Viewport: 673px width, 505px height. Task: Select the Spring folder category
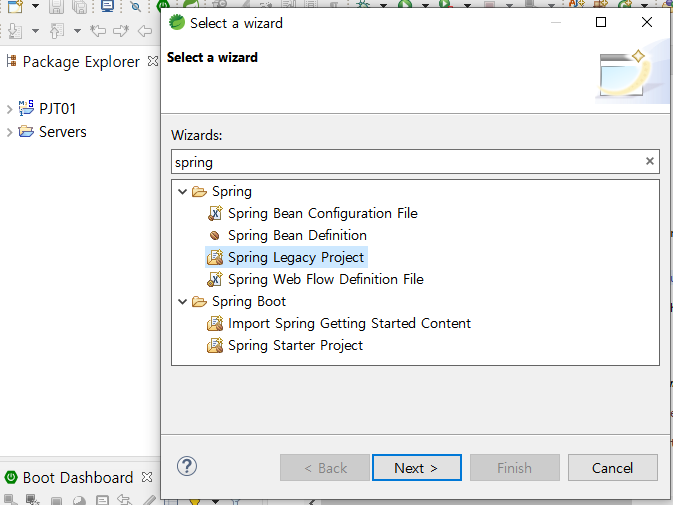click(232, 191)
